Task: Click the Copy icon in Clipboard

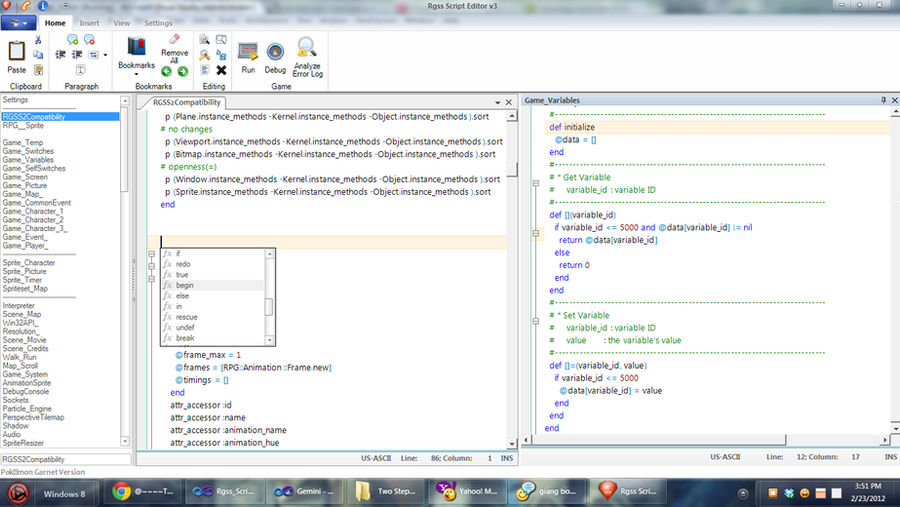Action: (x=38, y=55)
